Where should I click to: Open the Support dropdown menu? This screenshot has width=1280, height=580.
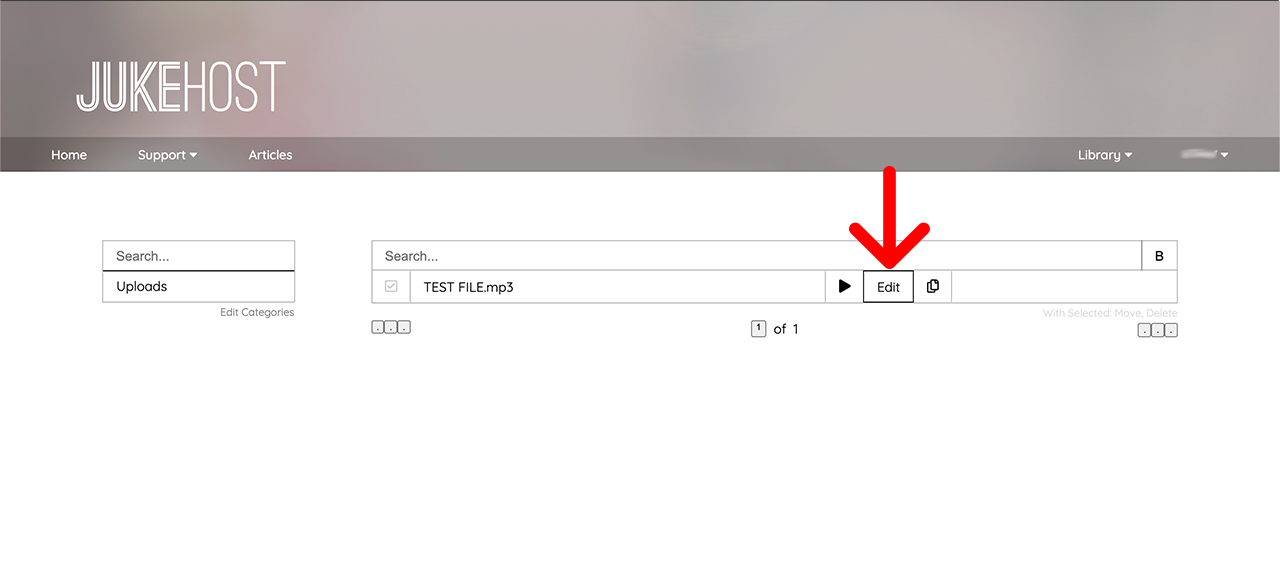point(167,155)
